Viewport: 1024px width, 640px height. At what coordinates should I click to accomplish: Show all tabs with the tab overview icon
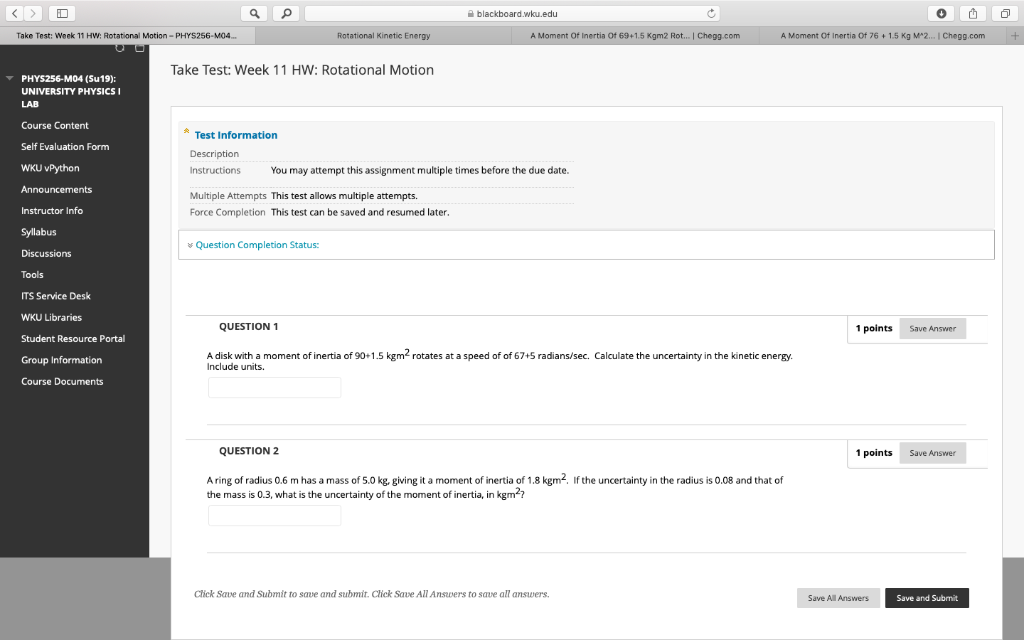click(1005, 13)
